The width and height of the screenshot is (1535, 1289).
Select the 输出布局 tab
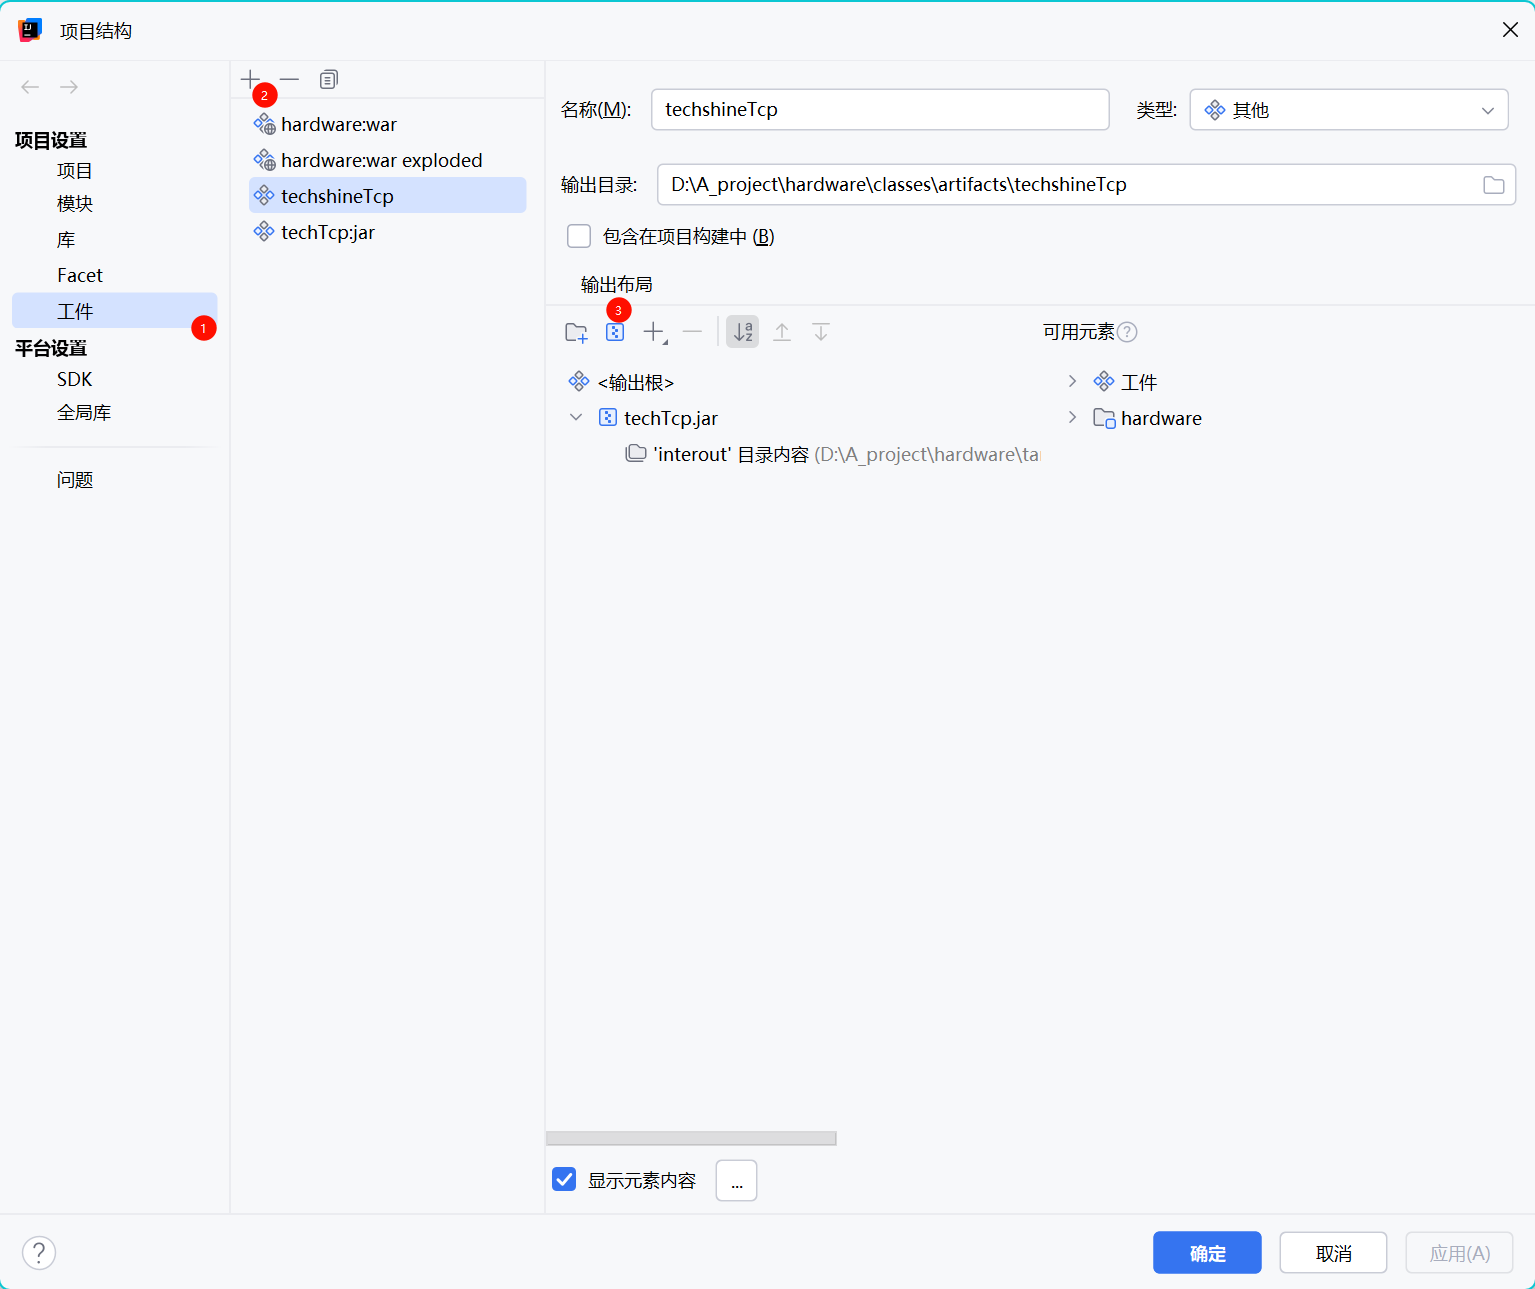tap(616, 285)
